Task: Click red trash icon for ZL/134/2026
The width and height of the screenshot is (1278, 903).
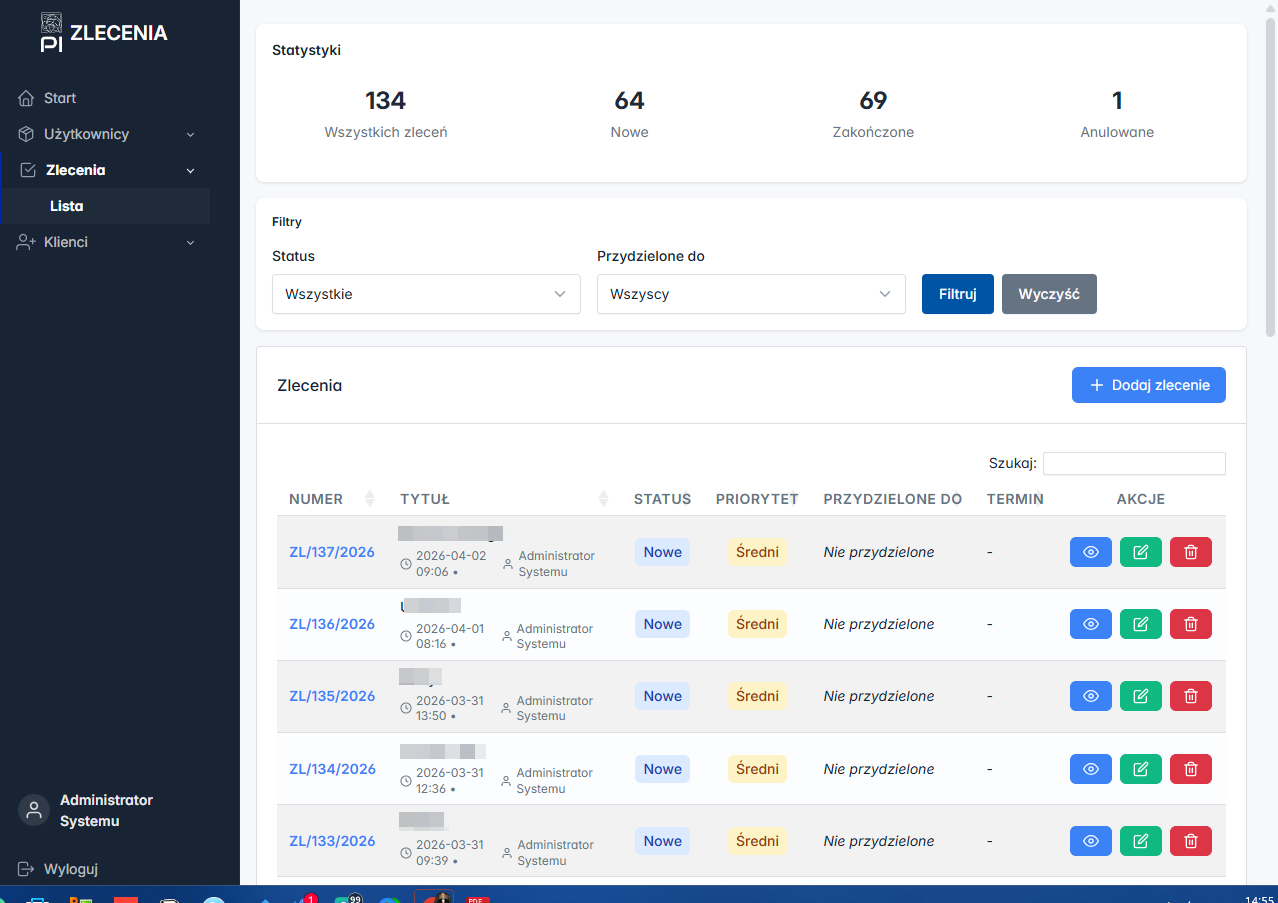Action: click(x=1190, y=769)
